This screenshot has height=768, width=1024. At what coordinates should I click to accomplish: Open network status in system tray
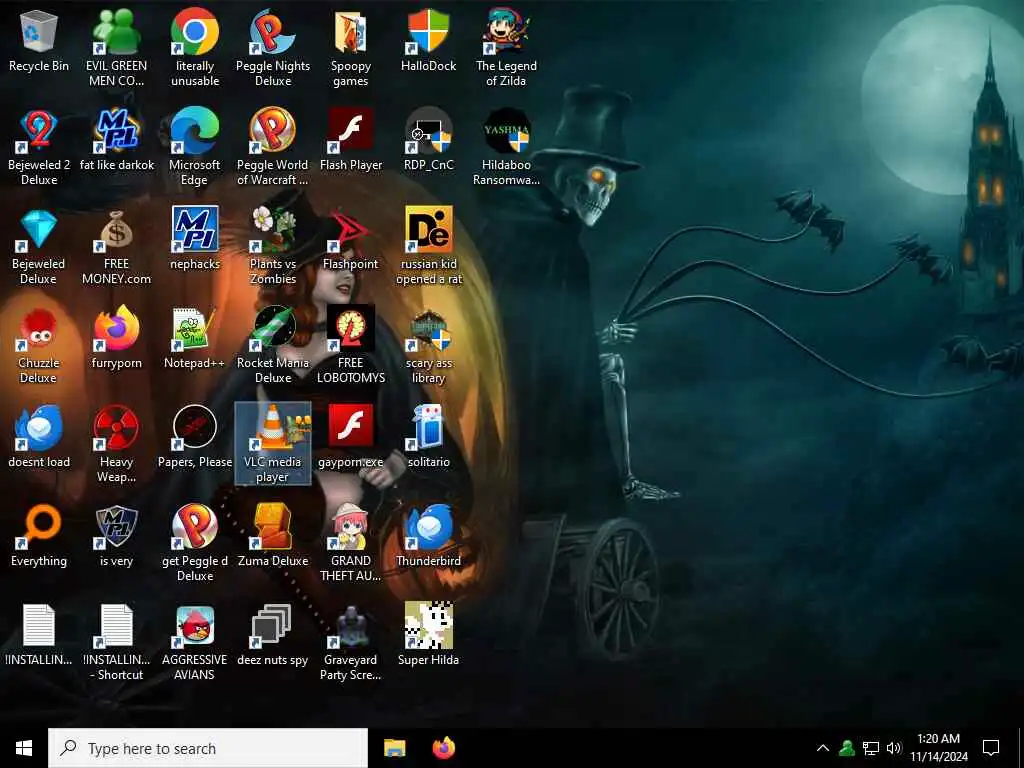pyautogui.click(x=871, y=748)
